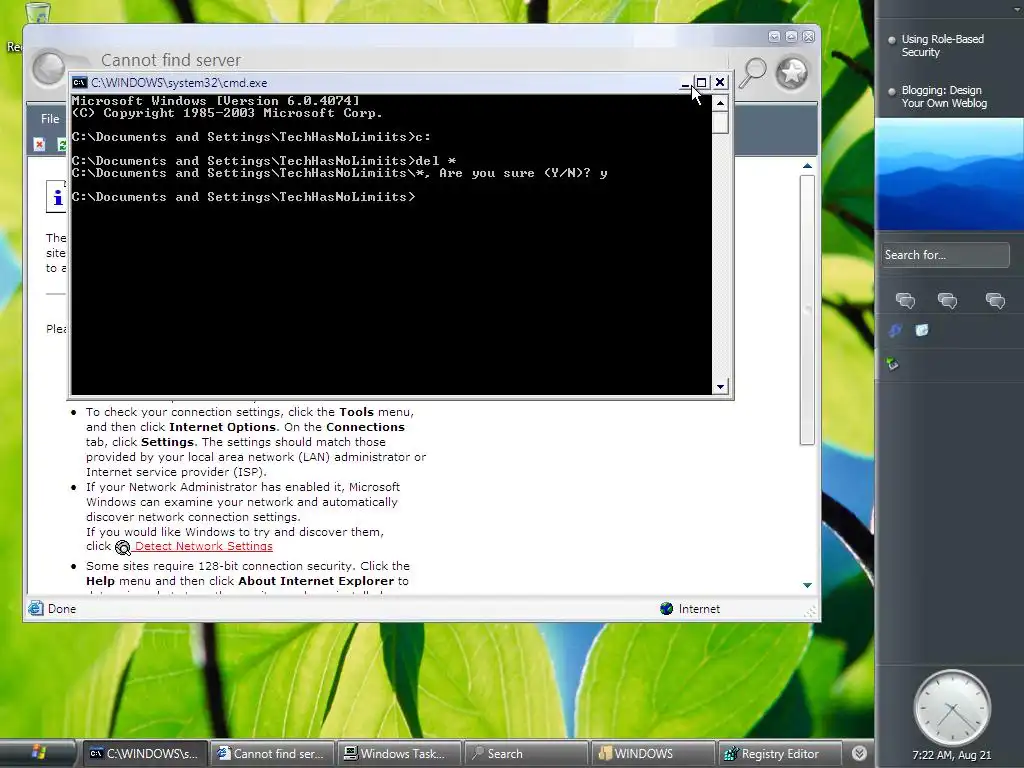1024x768 pixels.
Task: Click the Detect Network Settings link
Action: point(204,546)
